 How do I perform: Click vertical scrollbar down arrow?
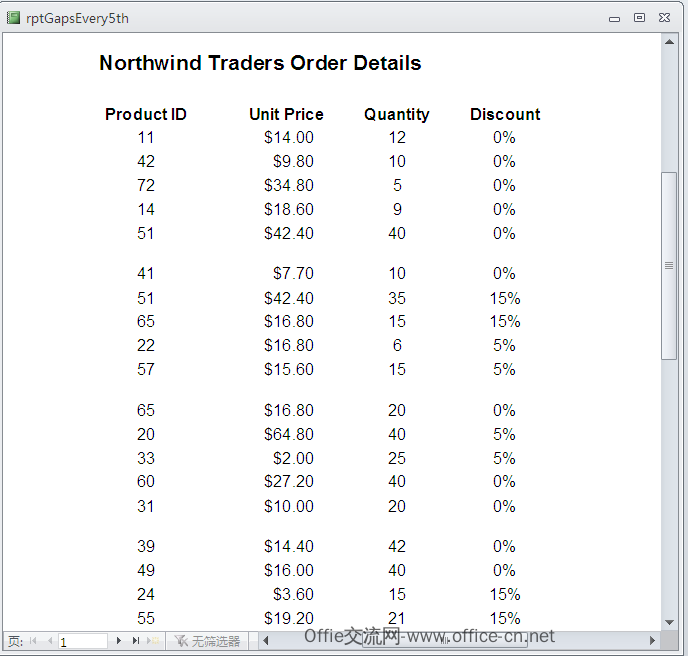[x=669, y=622]
